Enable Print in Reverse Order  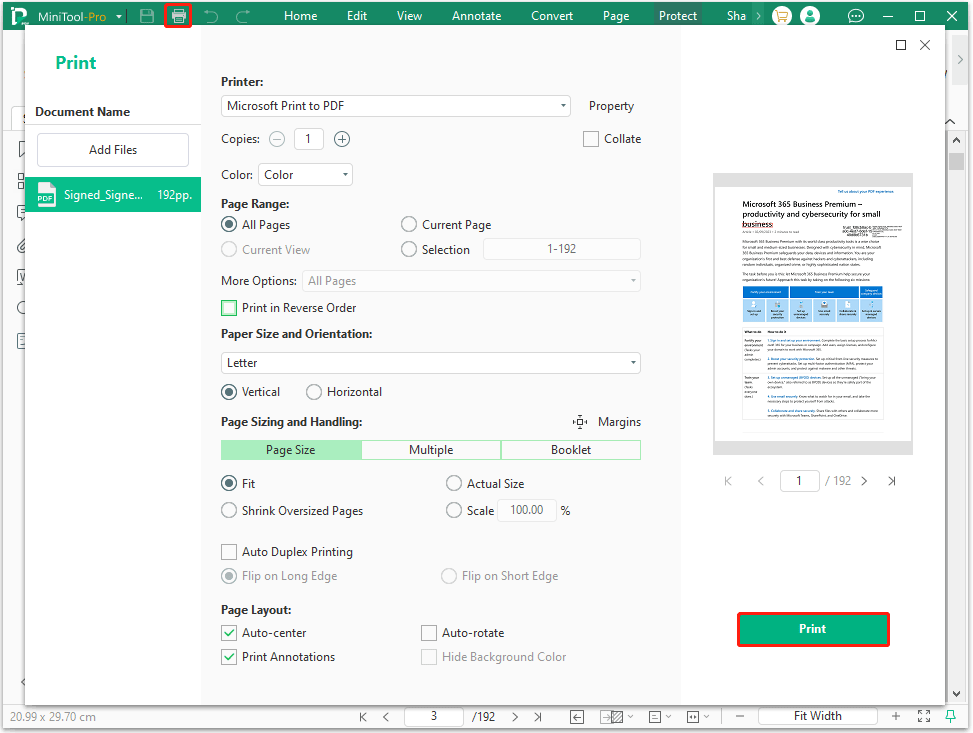click(226, 308)
